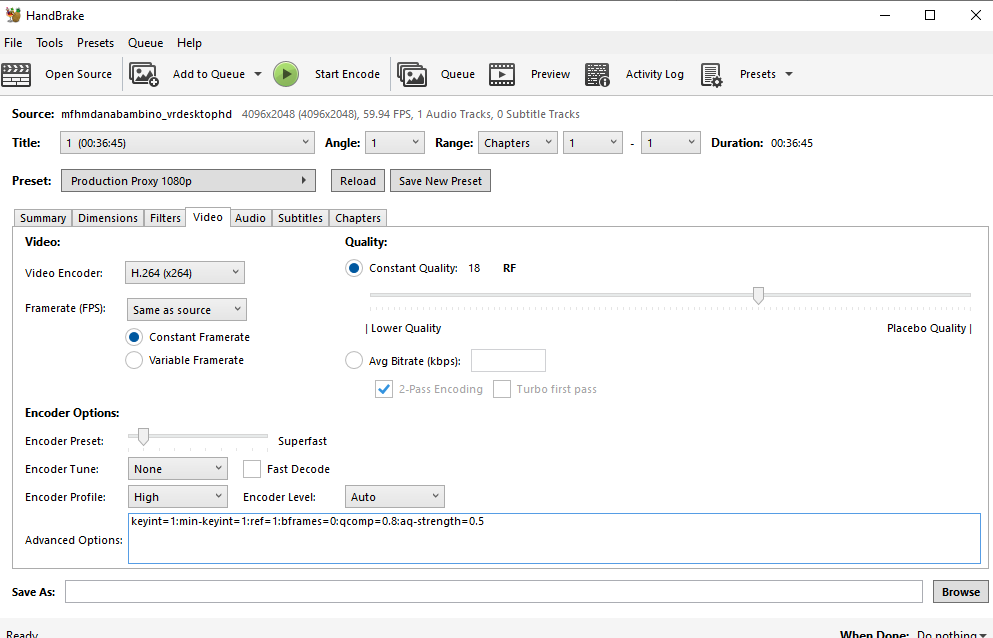Click the Browse button

point(961,592)
